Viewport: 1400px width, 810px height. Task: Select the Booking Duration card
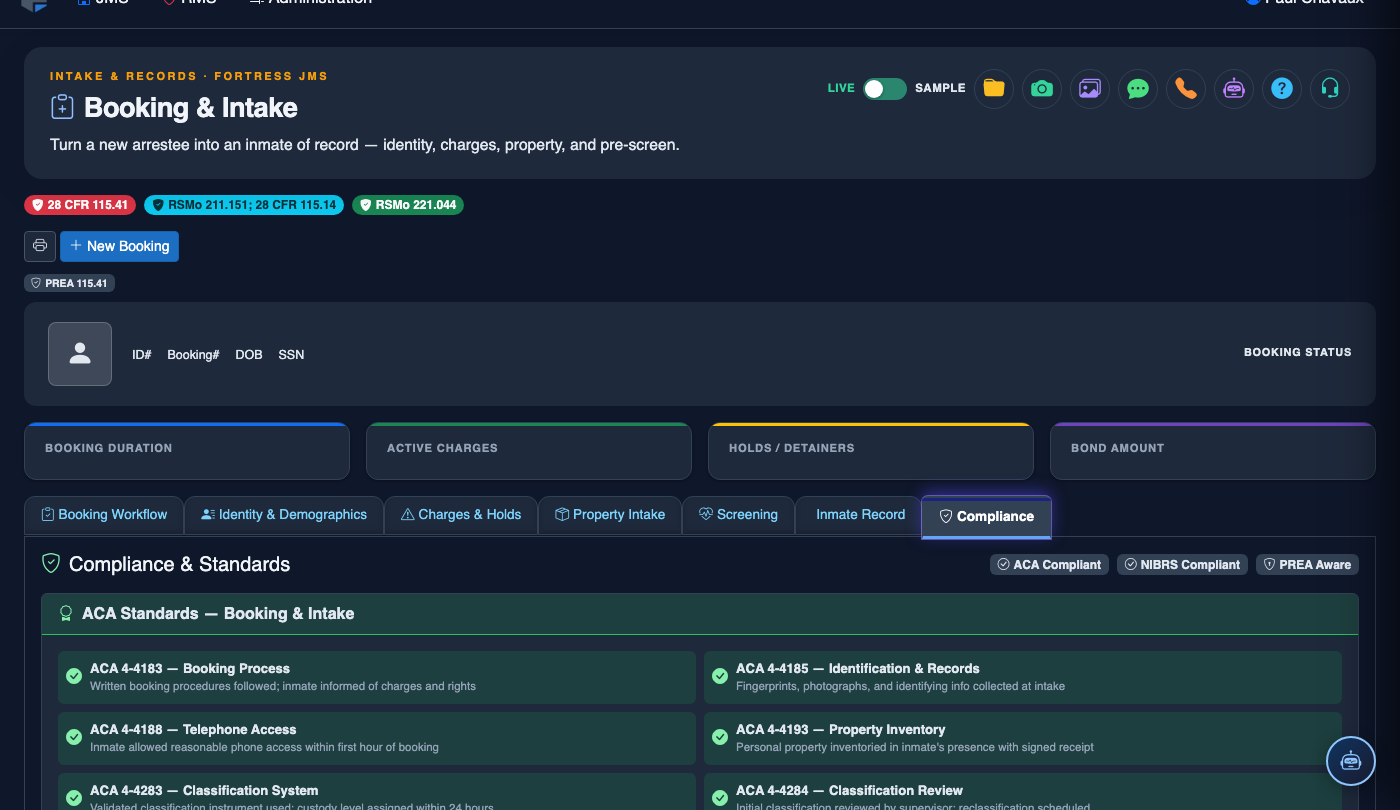click(x=187, y=451)
